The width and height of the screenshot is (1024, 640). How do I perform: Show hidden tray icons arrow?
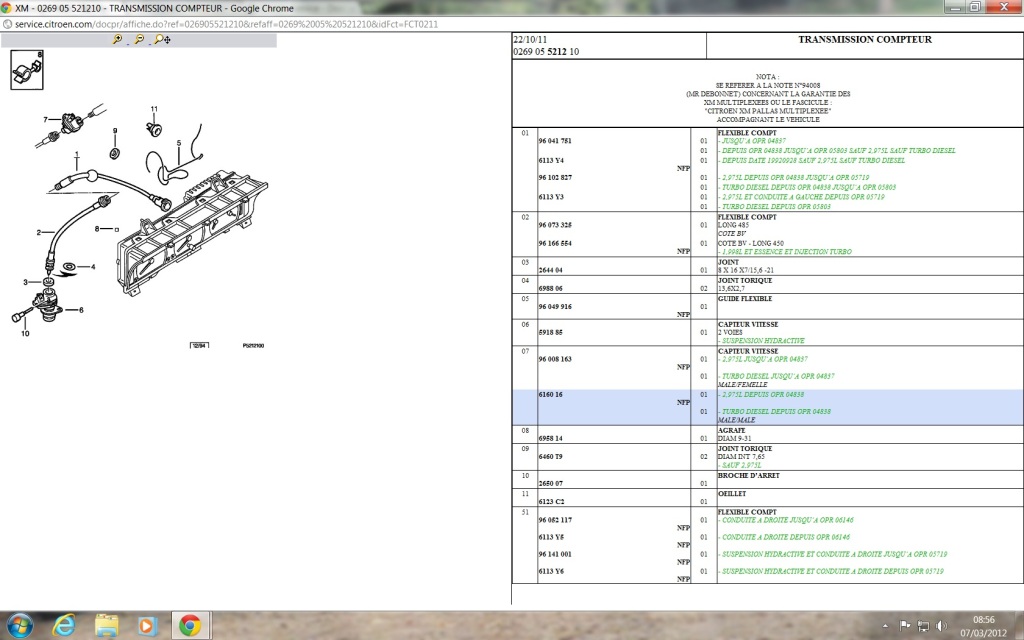pos(888,626)
